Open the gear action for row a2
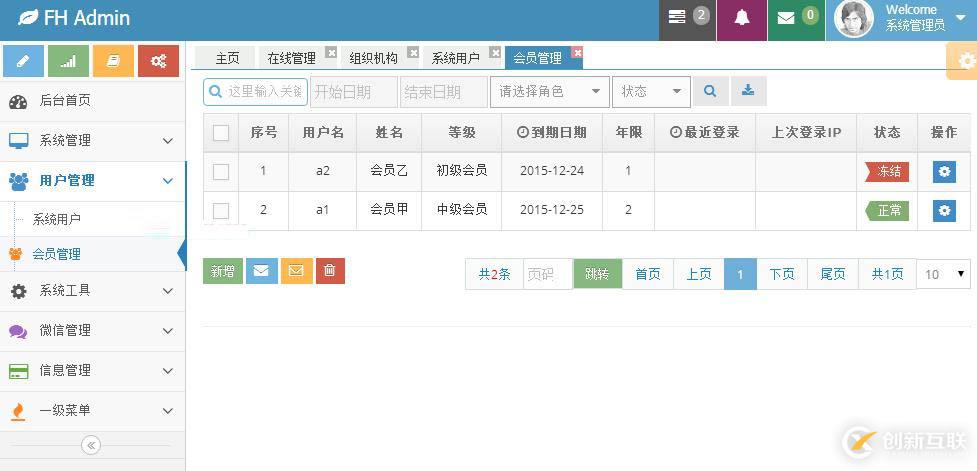Image resolution: width=977 pixels, height=471 pixels. (944, 171)
